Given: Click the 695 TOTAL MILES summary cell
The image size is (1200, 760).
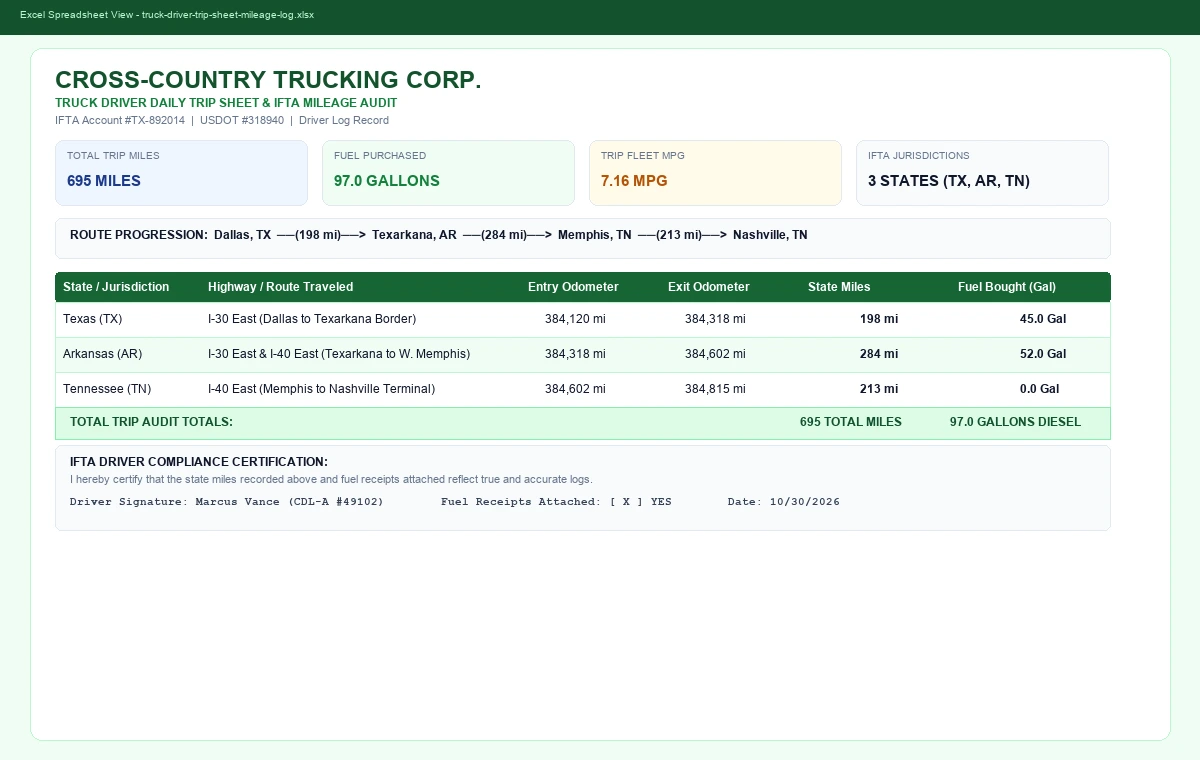Looking at the screenshot, I should 851,422.
